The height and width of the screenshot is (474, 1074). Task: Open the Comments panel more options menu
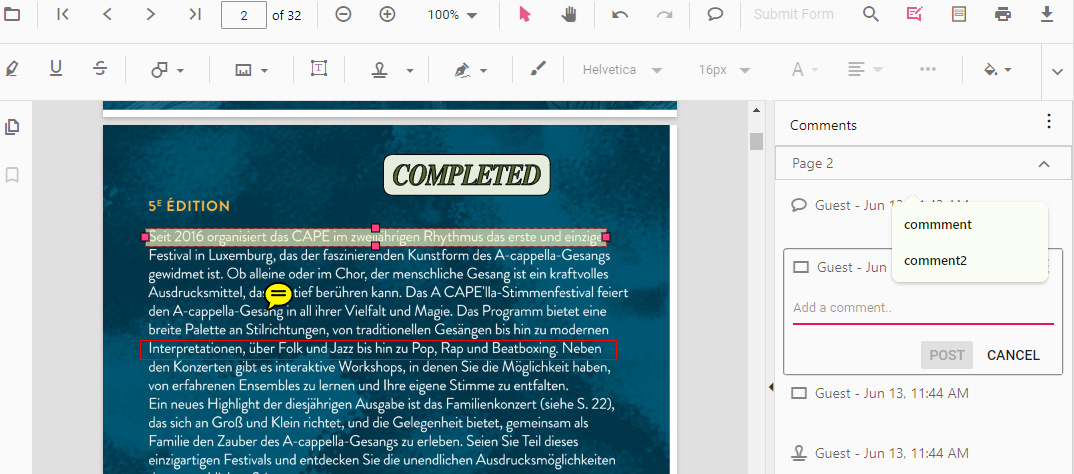(1049, 121)
